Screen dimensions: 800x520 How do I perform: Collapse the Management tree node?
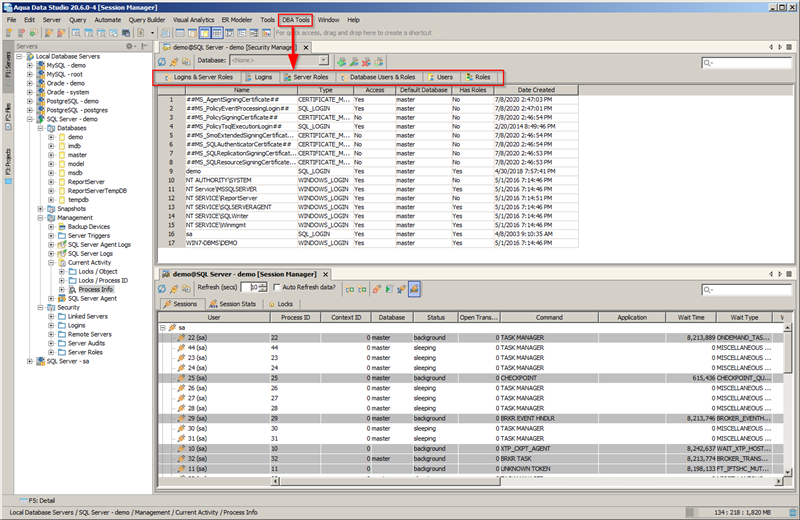[x=40, y=218]
